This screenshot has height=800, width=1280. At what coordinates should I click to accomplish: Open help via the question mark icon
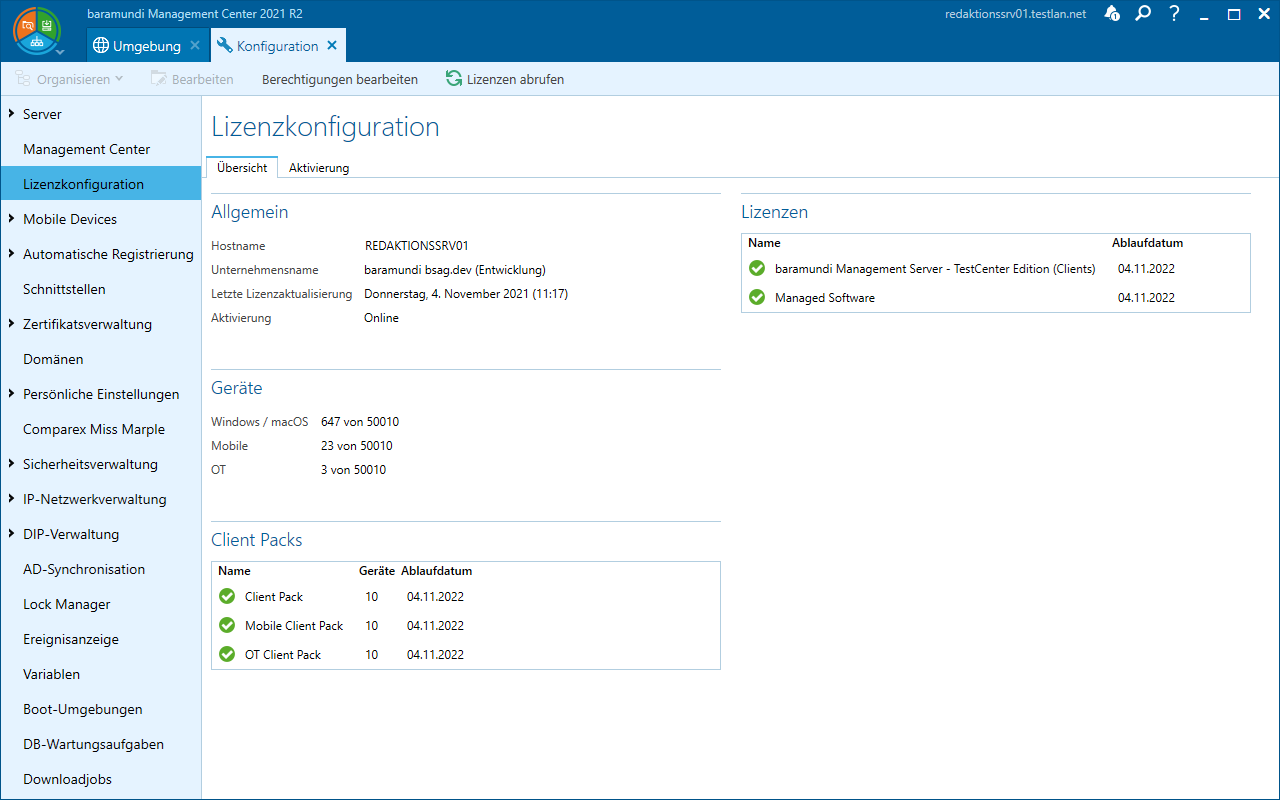click(x=1175, y=14)
